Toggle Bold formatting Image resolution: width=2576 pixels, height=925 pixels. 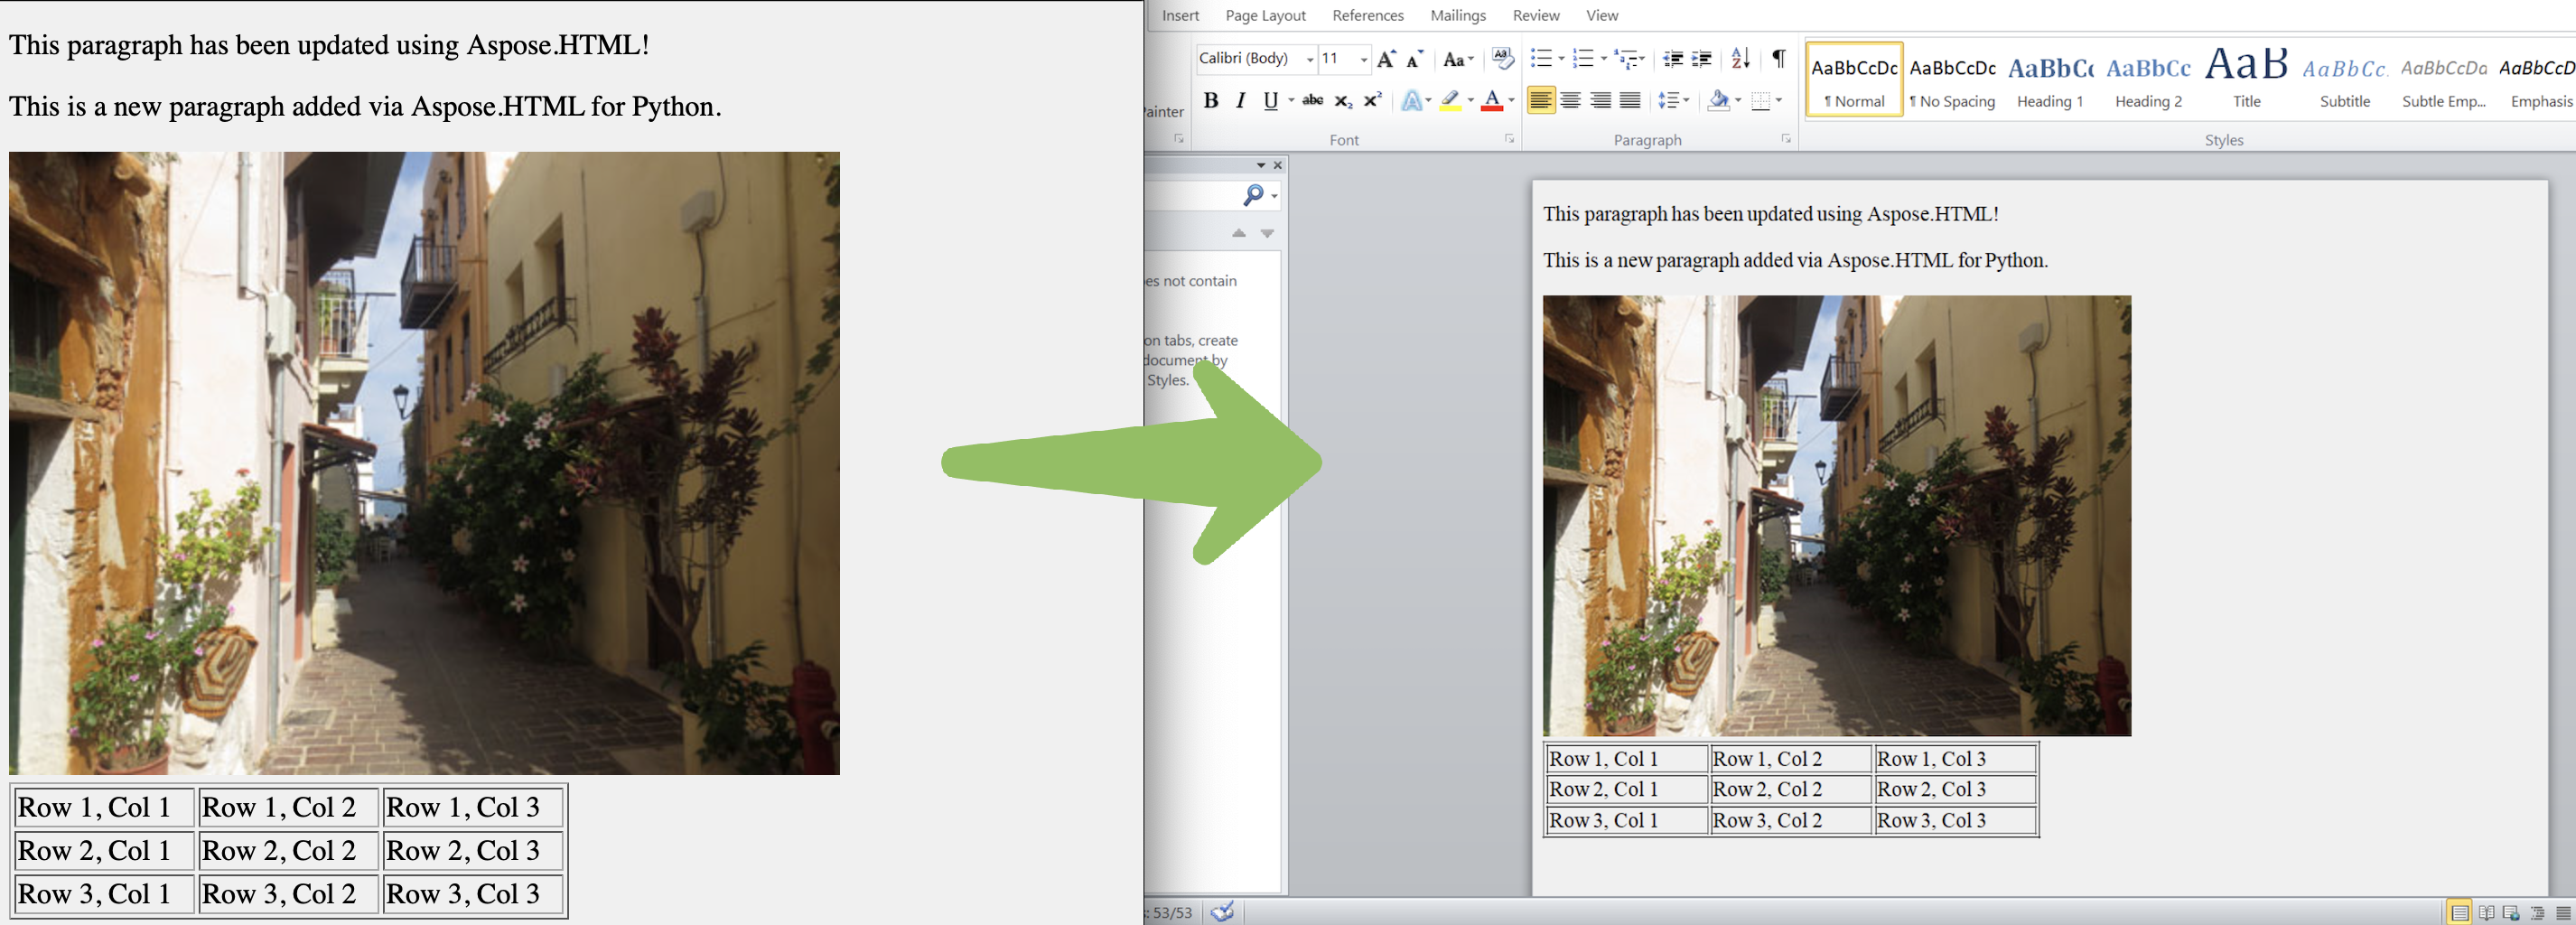(1210, 100)
